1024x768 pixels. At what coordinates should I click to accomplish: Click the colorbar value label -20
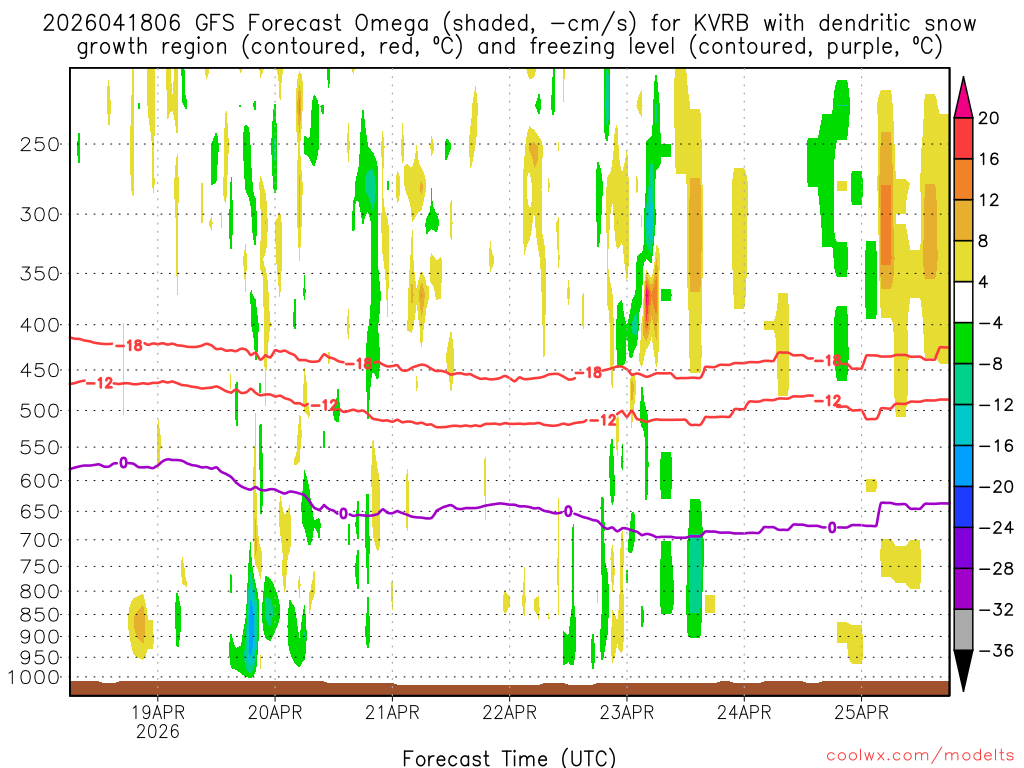(x=995, y=487)
